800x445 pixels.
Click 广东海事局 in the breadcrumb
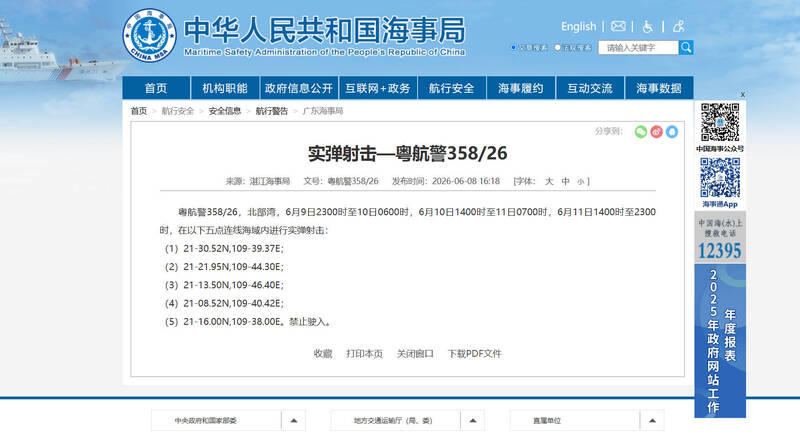323,111
